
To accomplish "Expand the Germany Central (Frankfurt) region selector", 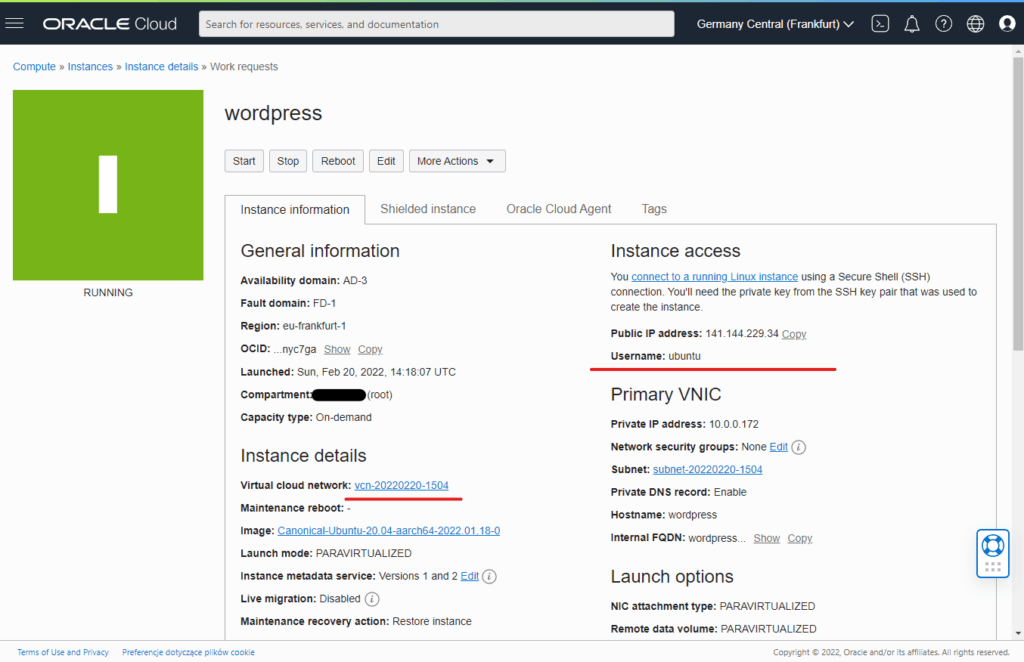I will (775, 24).
